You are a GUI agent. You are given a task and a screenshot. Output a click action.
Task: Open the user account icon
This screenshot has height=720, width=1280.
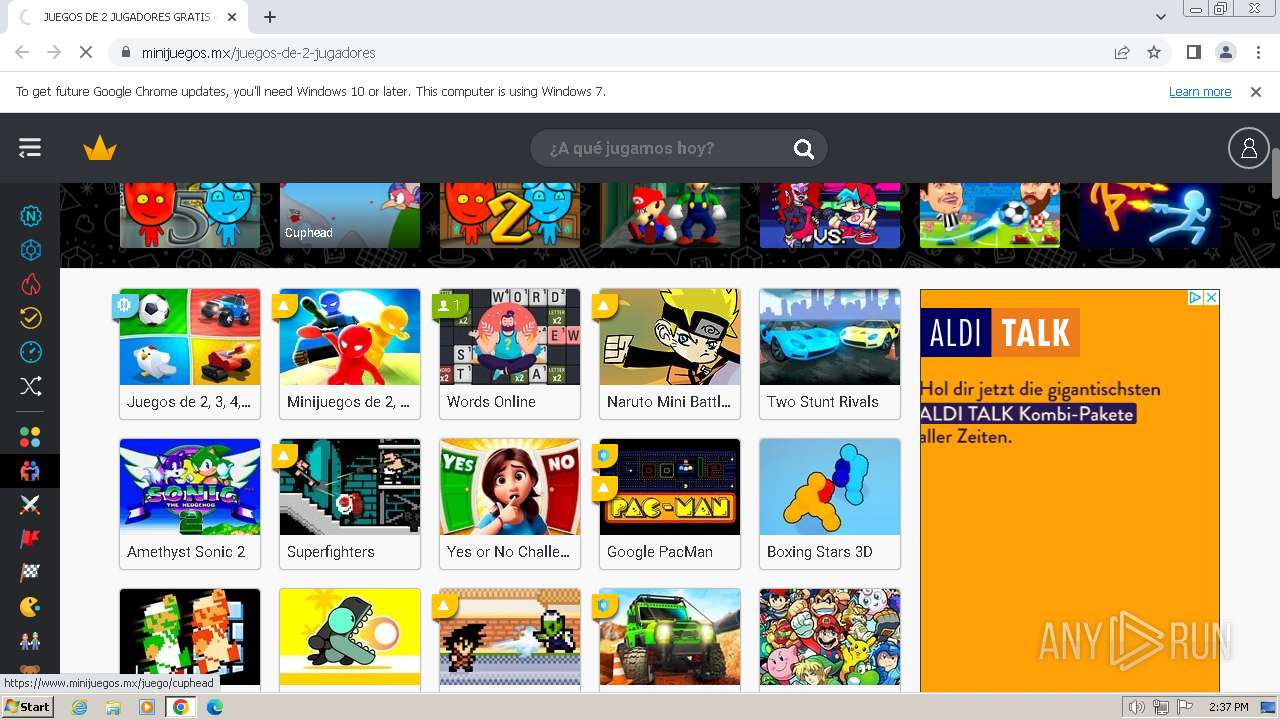[x=1248, y=148]
